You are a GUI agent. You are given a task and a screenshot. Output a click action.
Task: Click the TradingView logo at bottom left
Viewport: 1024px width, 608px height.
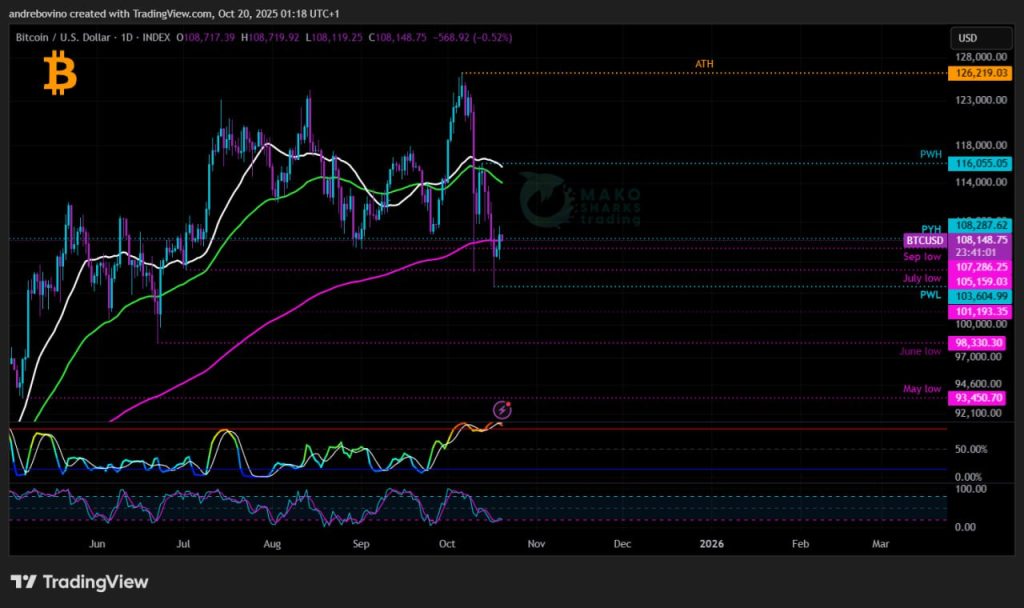point(79,582)
